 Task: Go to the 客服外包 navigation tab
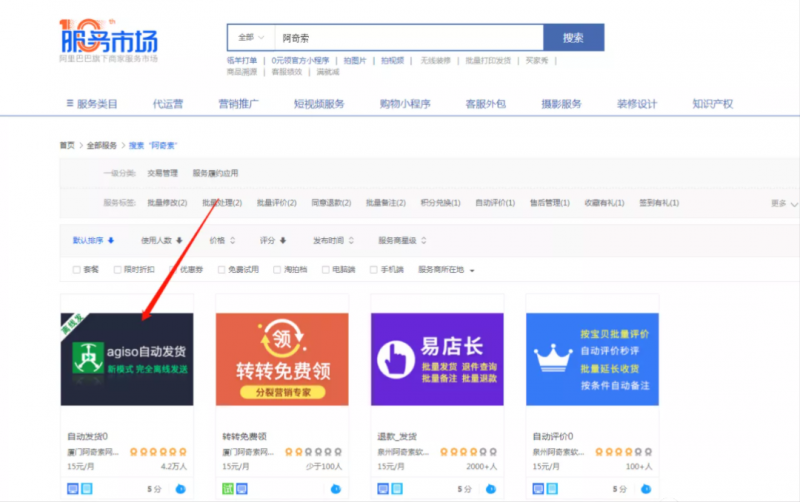(x=485, y=104)
